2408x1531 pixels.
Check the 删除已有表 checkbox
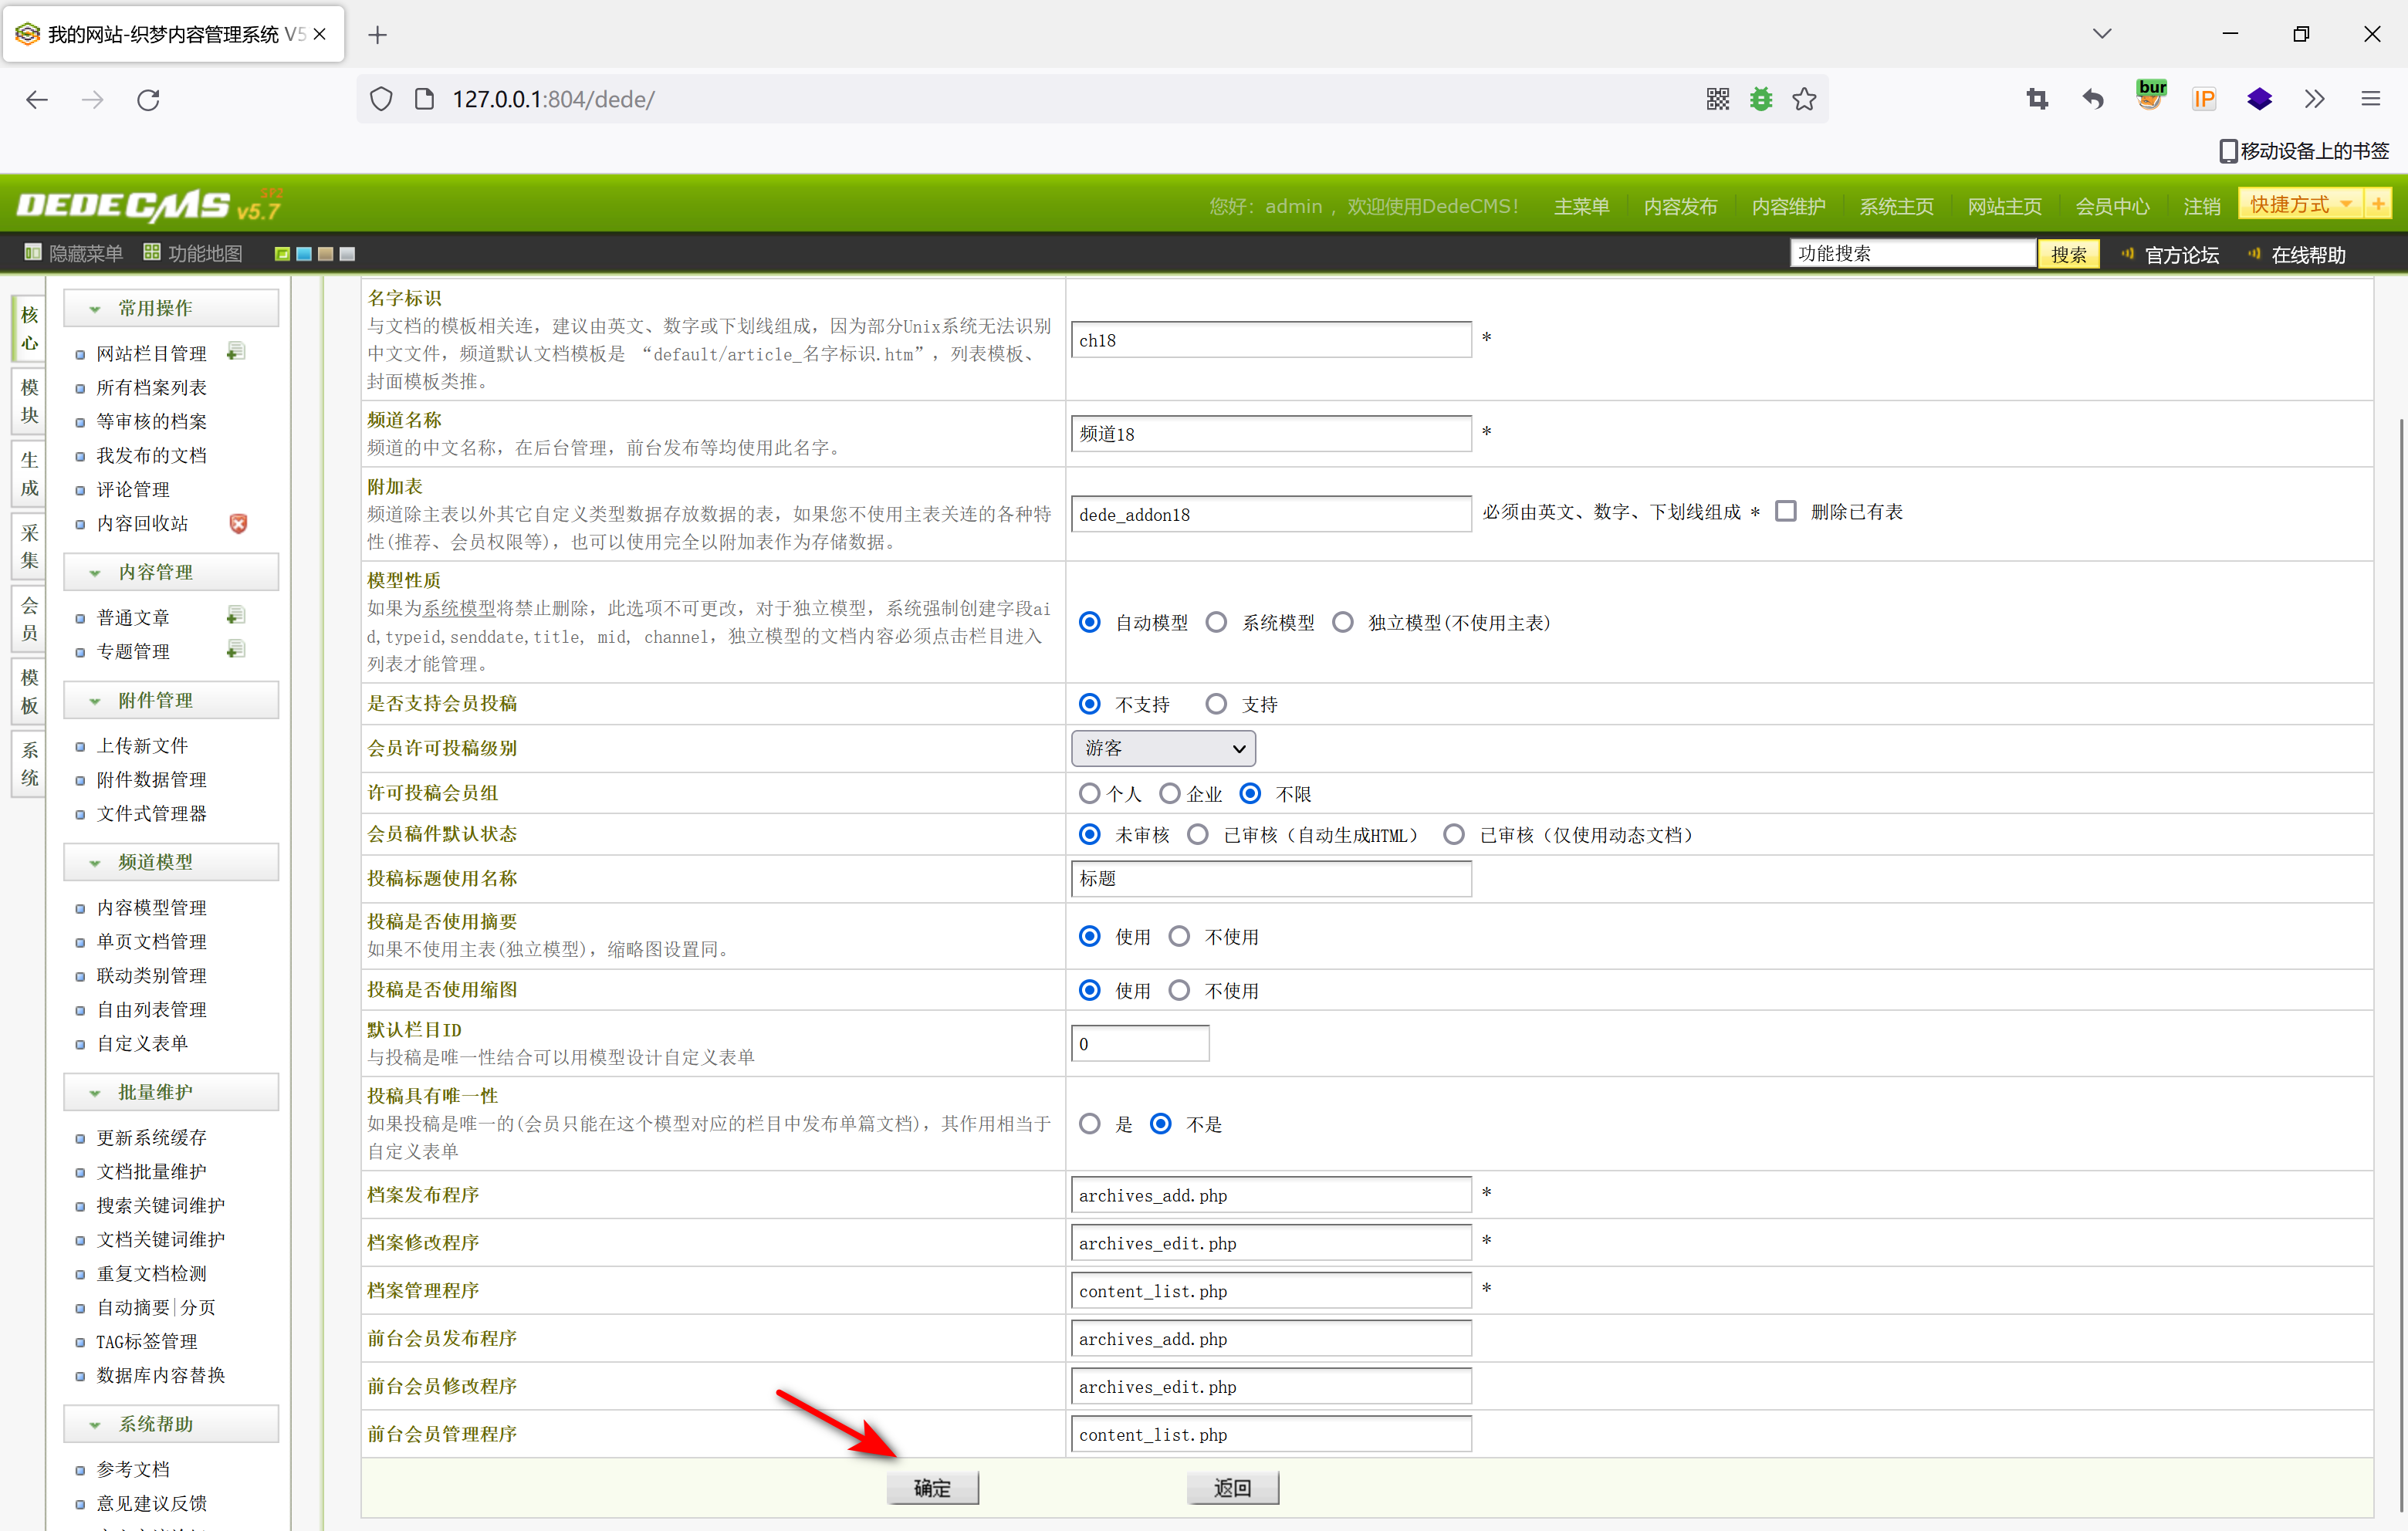pyautogui.click(x=1786, y=511)
